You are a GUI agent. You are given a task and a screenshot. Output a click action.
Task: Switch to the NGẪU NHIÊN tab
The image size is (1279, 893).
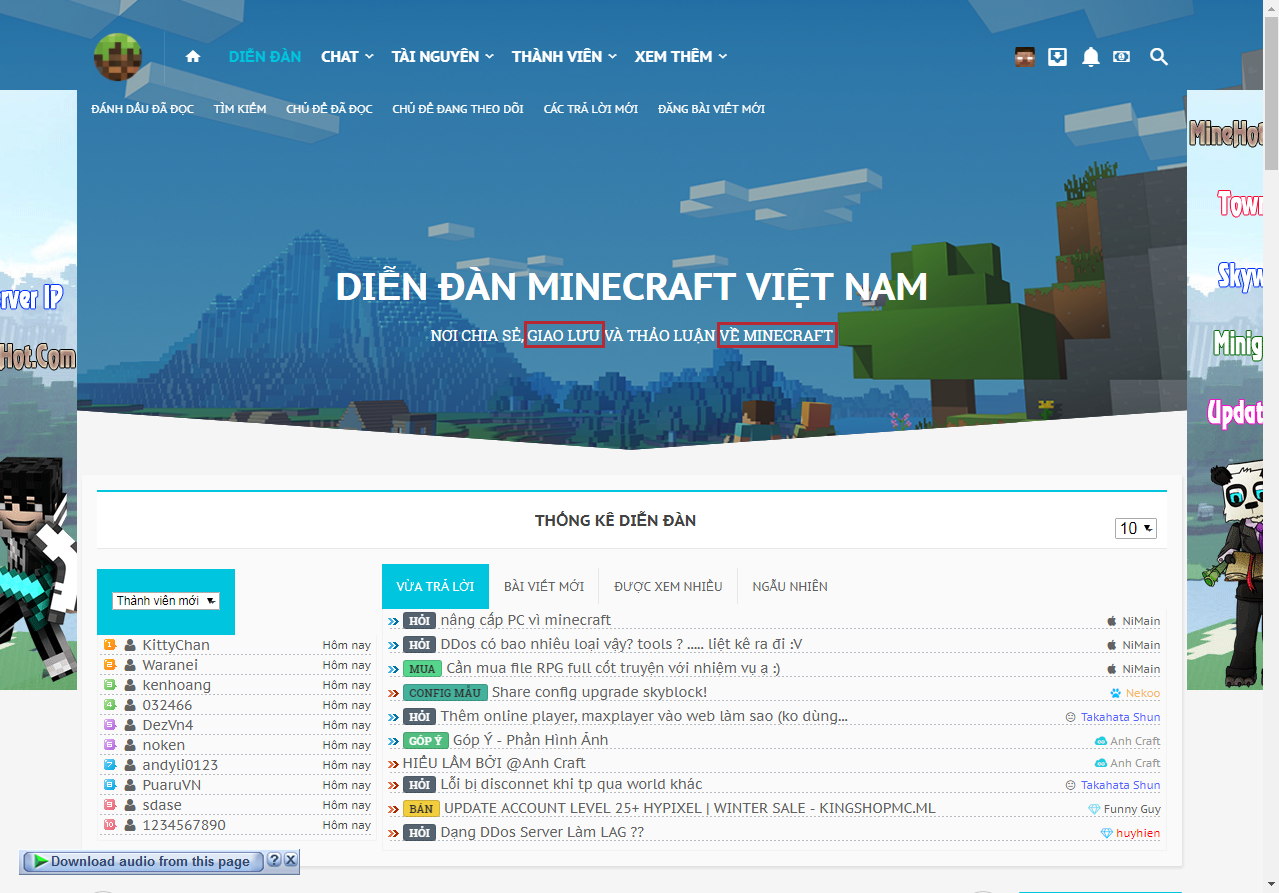click(790, 586)
